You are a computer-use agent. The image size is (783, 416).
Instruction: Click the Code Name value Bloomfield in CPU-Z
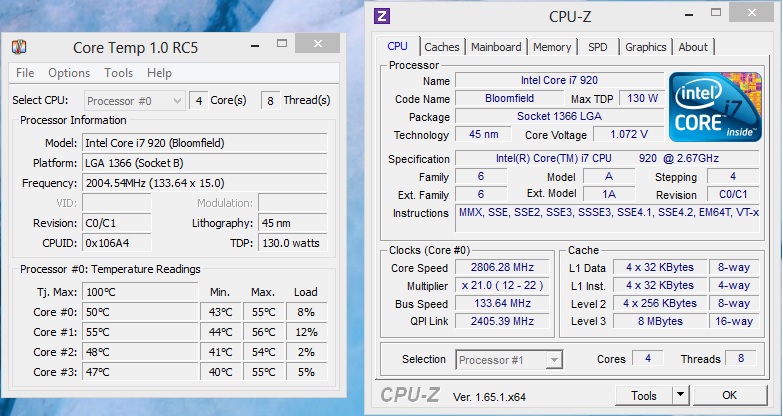pos(509,98)
